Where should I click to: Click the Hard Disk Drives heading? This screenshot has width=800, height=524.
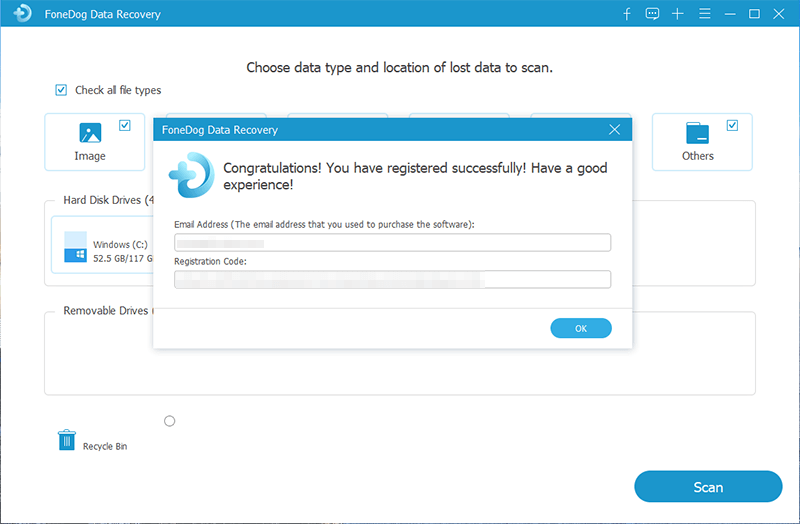pos(108,200)
